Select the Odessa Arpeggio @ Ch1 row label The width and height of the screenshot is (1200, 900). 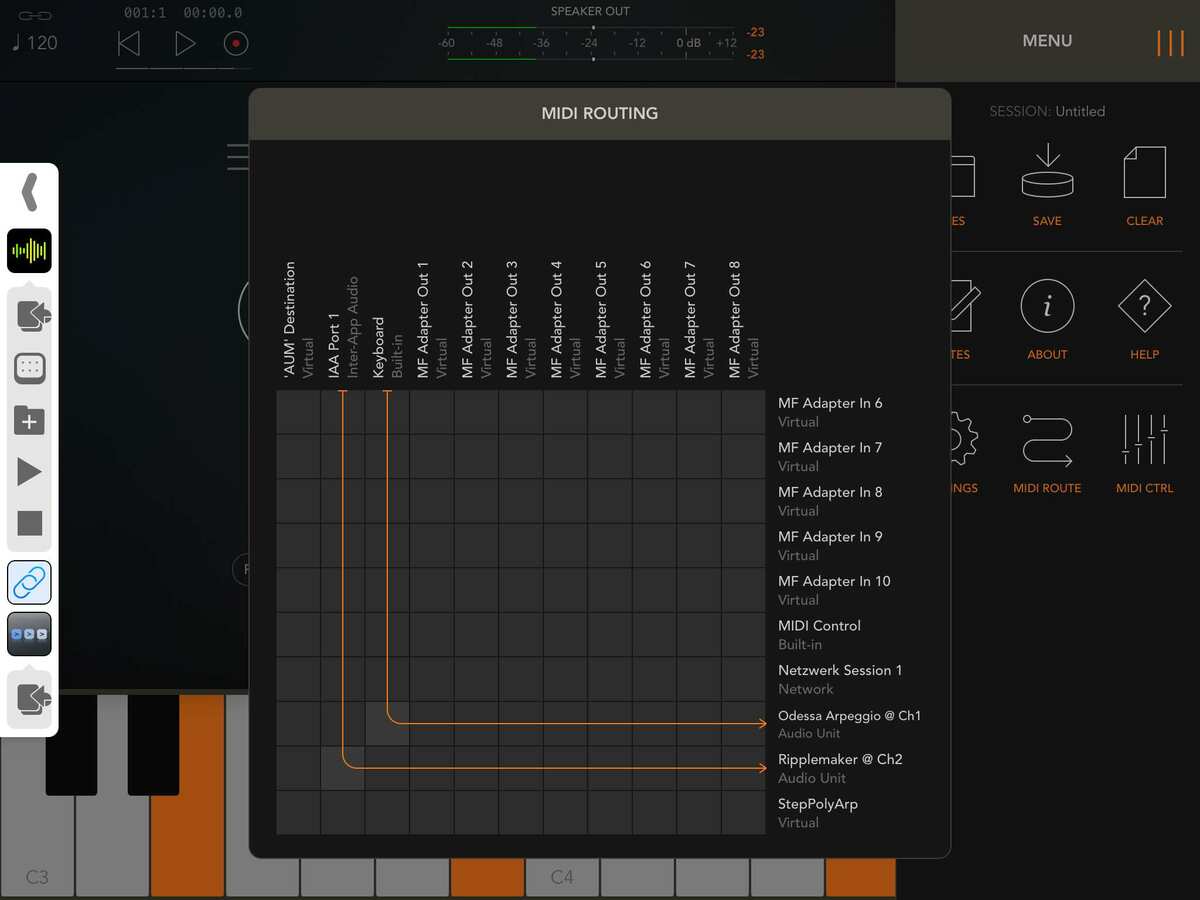click(x=849, y=724)
